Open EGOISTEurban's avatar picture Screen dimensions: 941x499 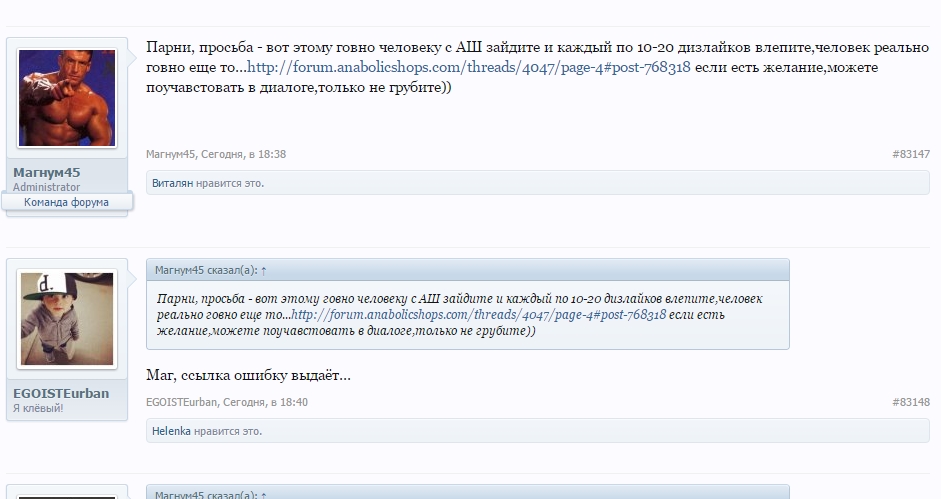(x=67, y=319)
